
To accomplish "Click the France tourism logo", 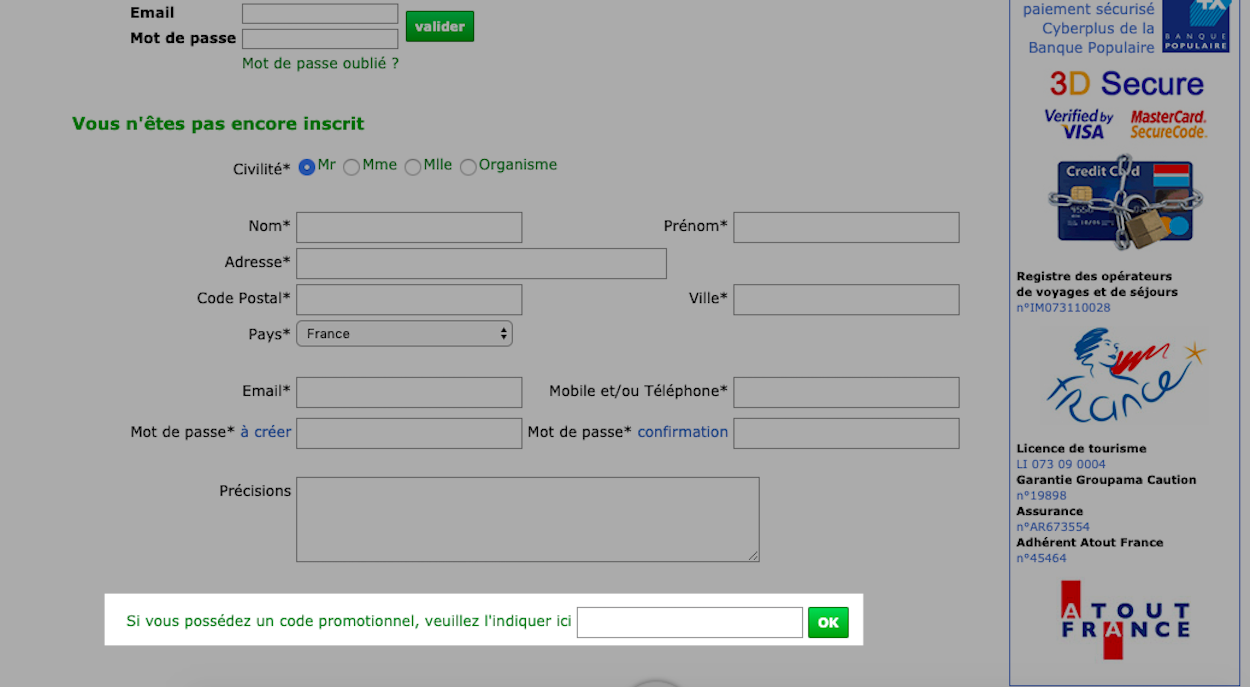I will click(x=1125, y=375).
